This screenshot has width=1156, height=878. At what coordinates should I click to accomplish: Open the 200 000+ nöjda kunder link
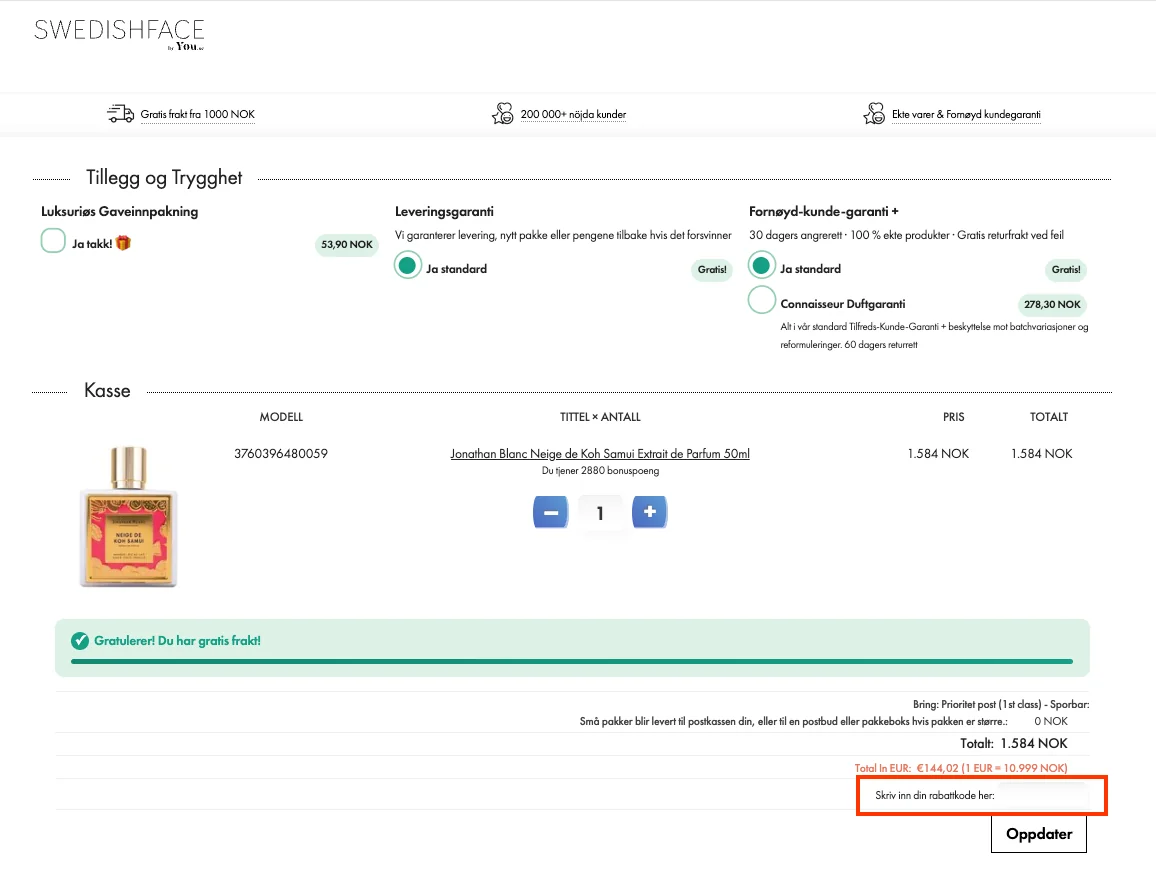574,114
